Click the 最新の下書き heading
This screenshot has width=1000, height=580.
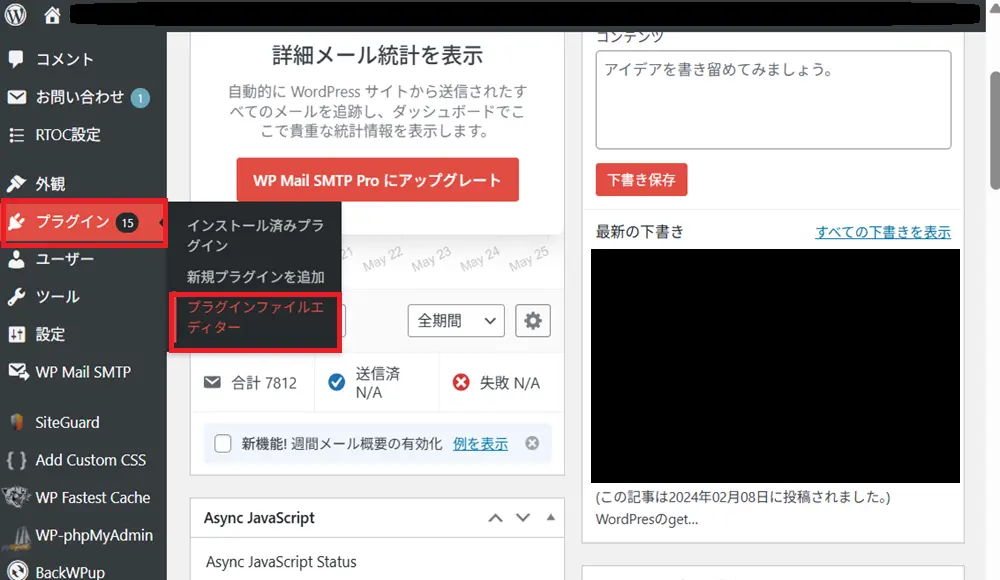640,232
